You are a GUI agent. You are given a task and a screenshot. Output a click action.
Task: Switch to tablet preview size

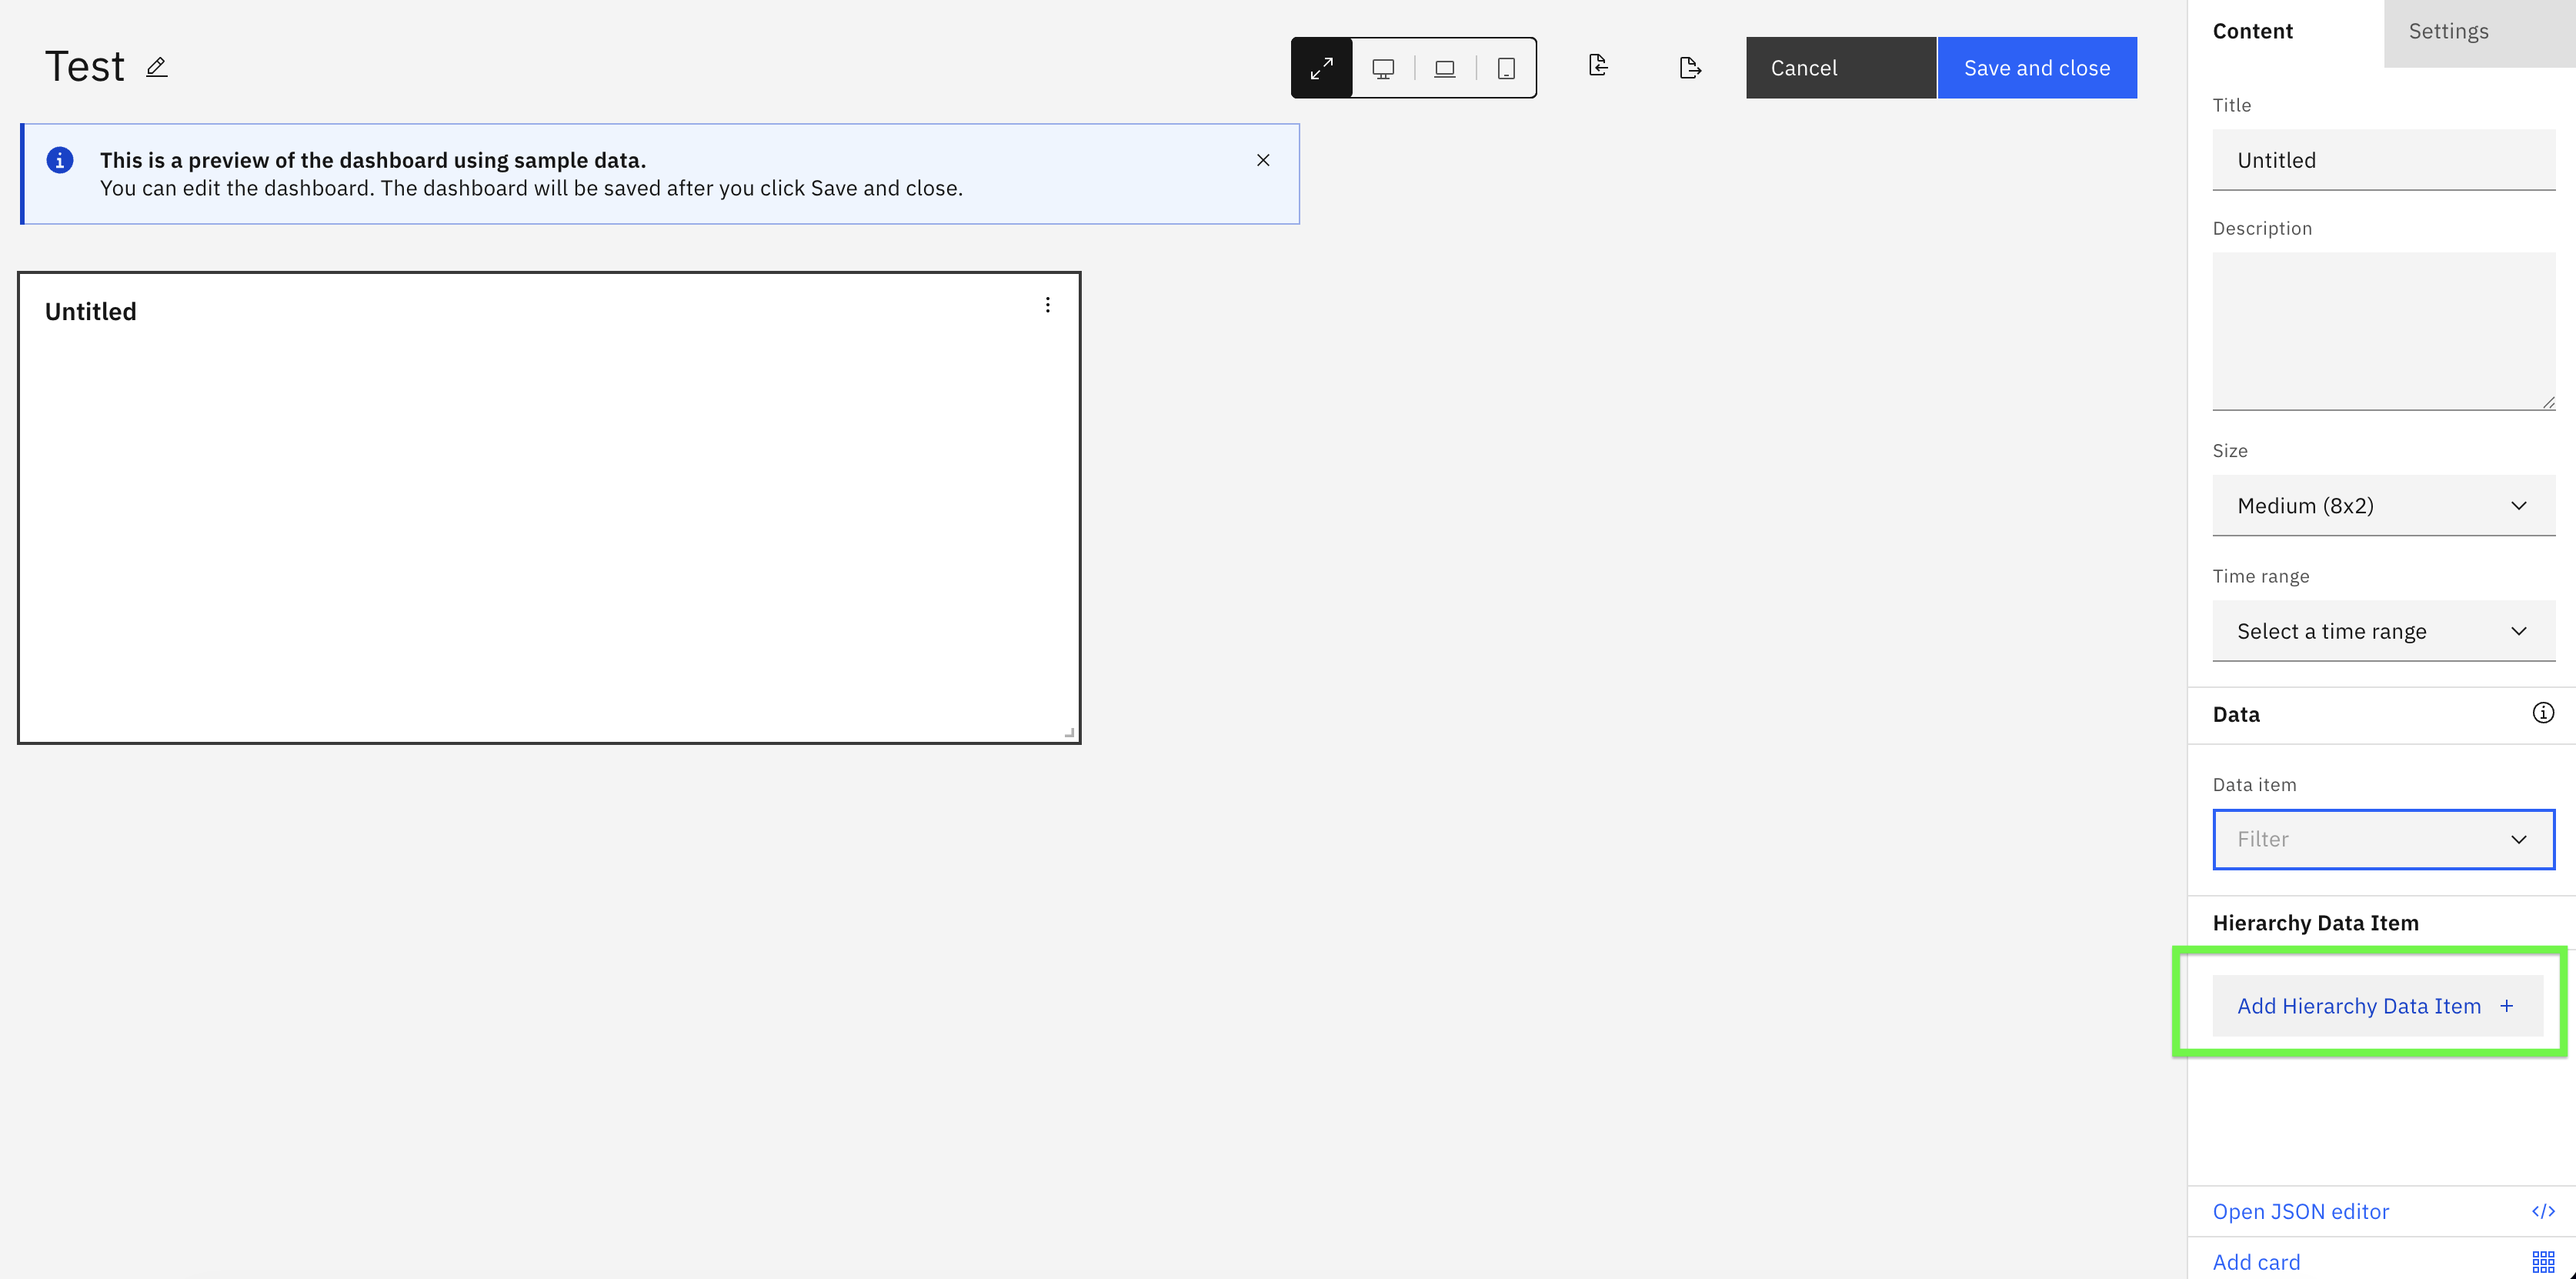point(1506,68)
